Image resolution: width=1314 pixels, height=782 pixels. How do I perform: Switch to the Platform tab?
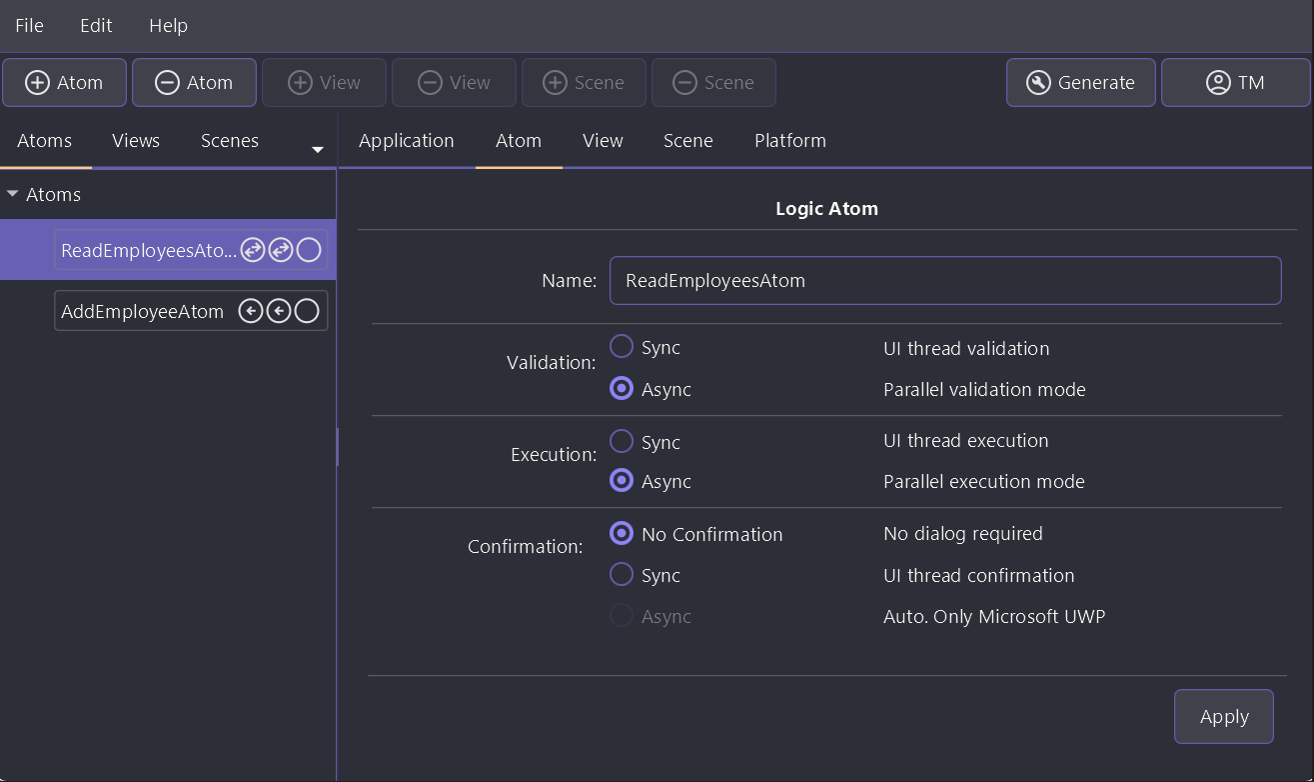point(790,141)
